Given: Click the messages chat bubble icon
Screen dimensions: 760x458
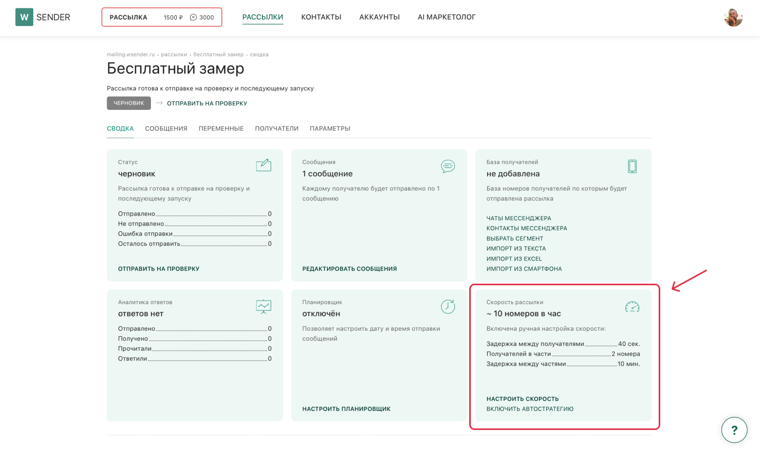Looking at the screenshot, I should point(448,166).
